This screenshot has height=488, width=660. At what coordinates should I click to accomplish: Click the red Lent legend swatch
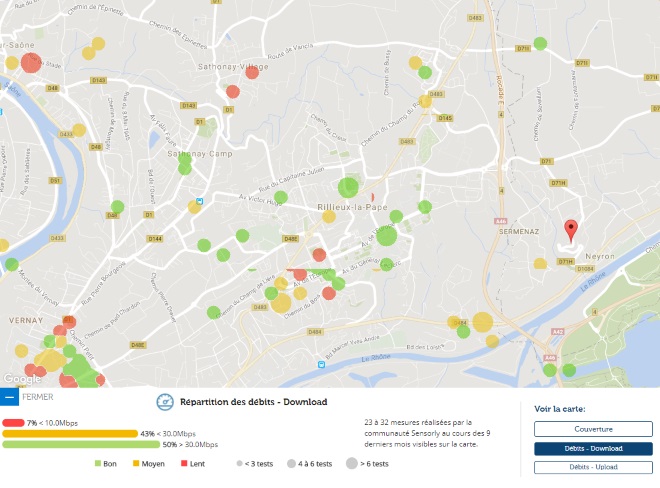184,464
